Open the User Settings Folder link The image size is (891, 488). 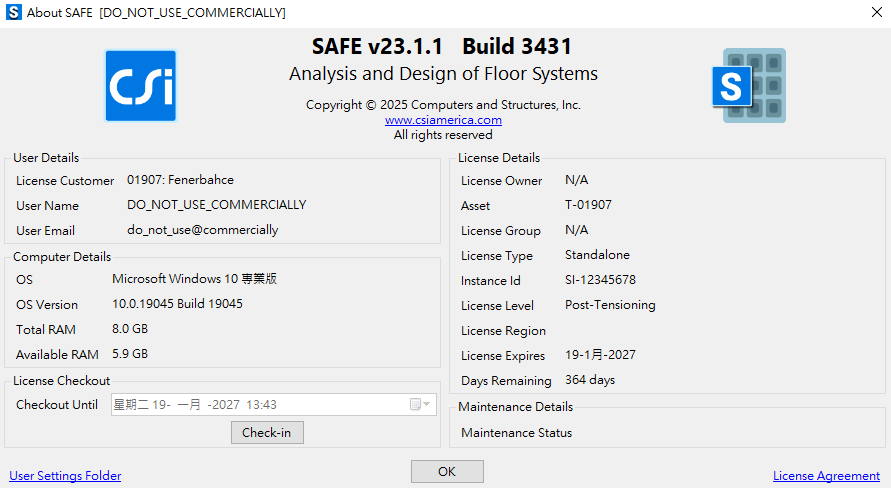pos(65,476)
